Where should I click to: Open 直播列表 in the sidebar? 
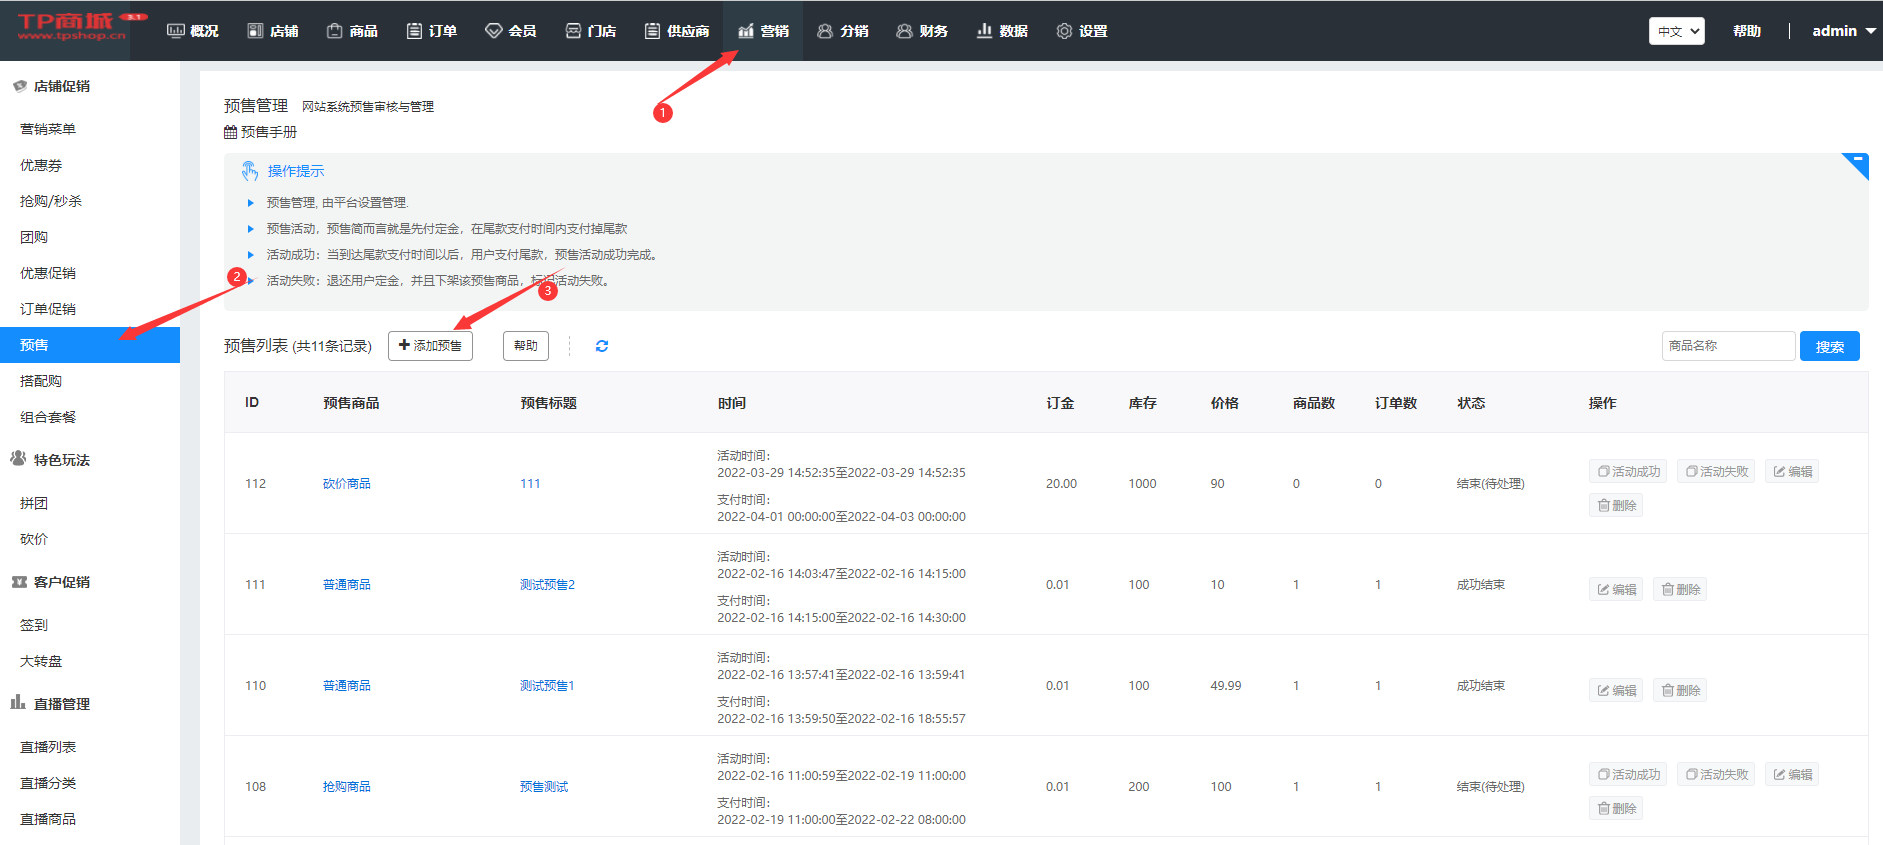pyautogui.click(x=48, y=747)
